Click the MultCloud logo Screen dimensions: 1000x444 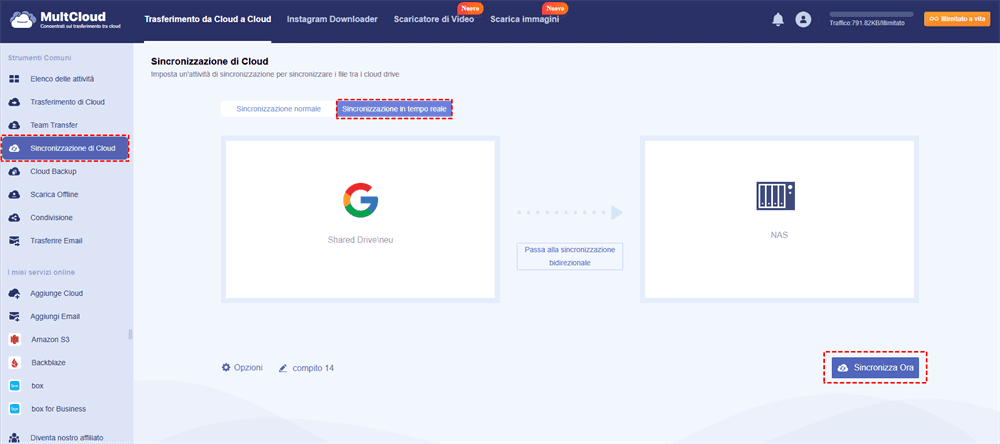66,20
